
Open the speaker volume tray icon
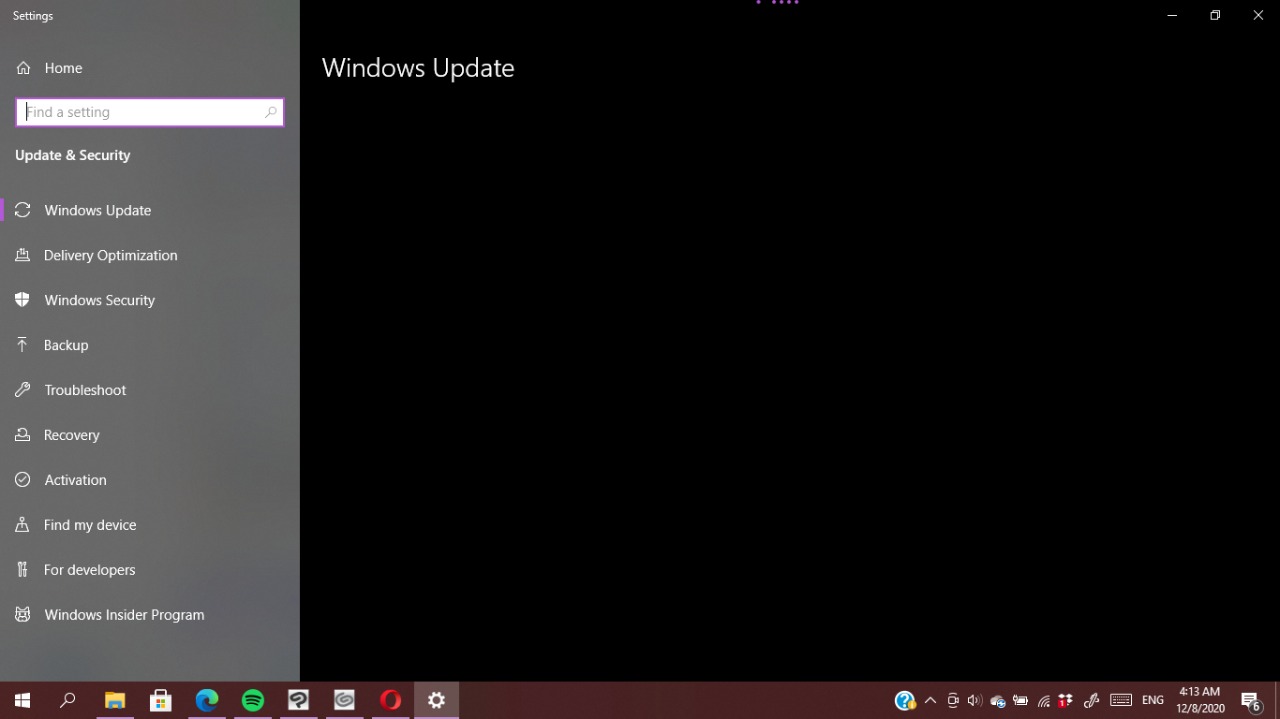(x=975, y=700)
